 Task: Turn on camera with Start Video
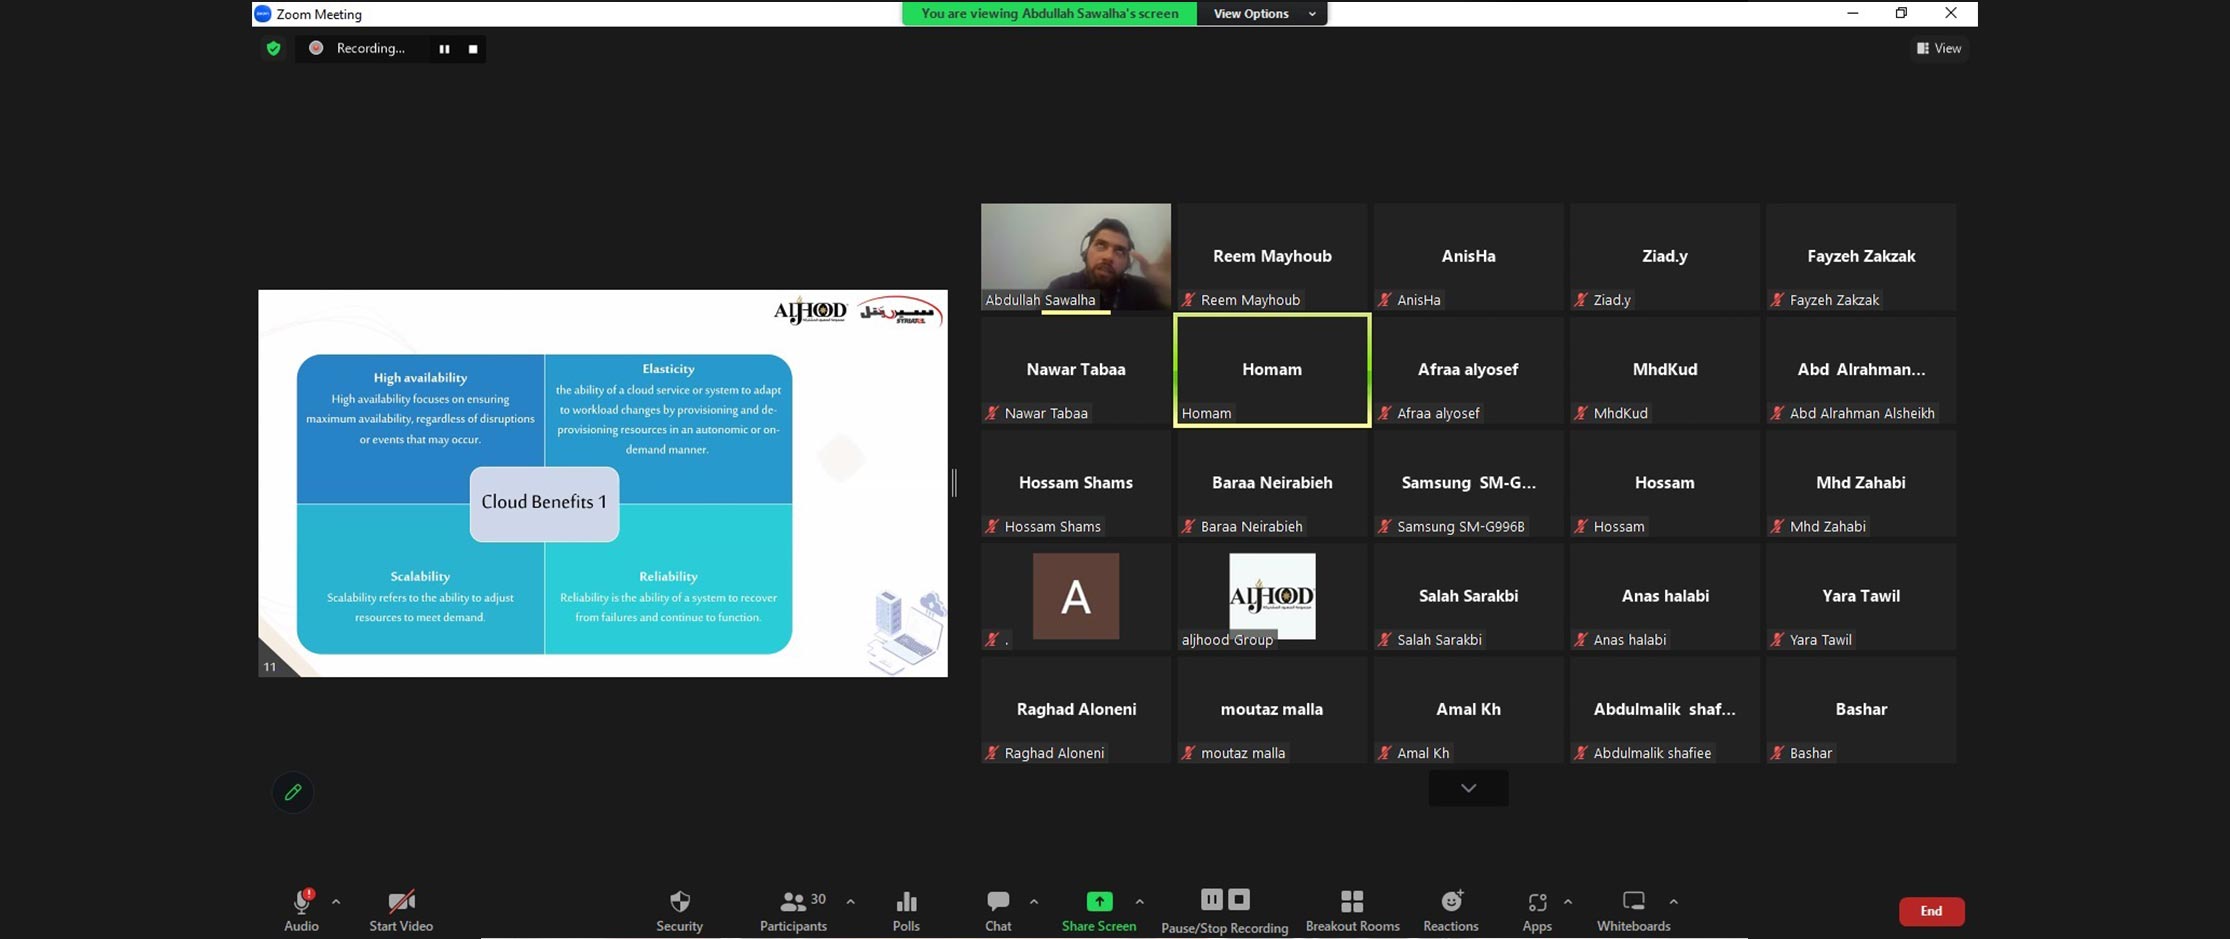point(401,911)
